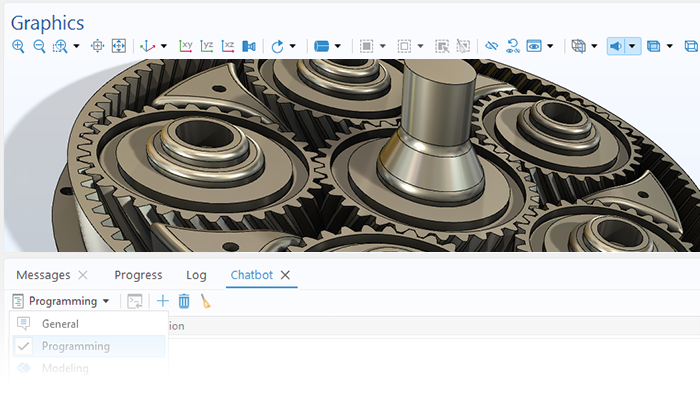700x400 pixels.
Task: Click the View Hidden Only eye icon
Action: (x=534, y=46)
